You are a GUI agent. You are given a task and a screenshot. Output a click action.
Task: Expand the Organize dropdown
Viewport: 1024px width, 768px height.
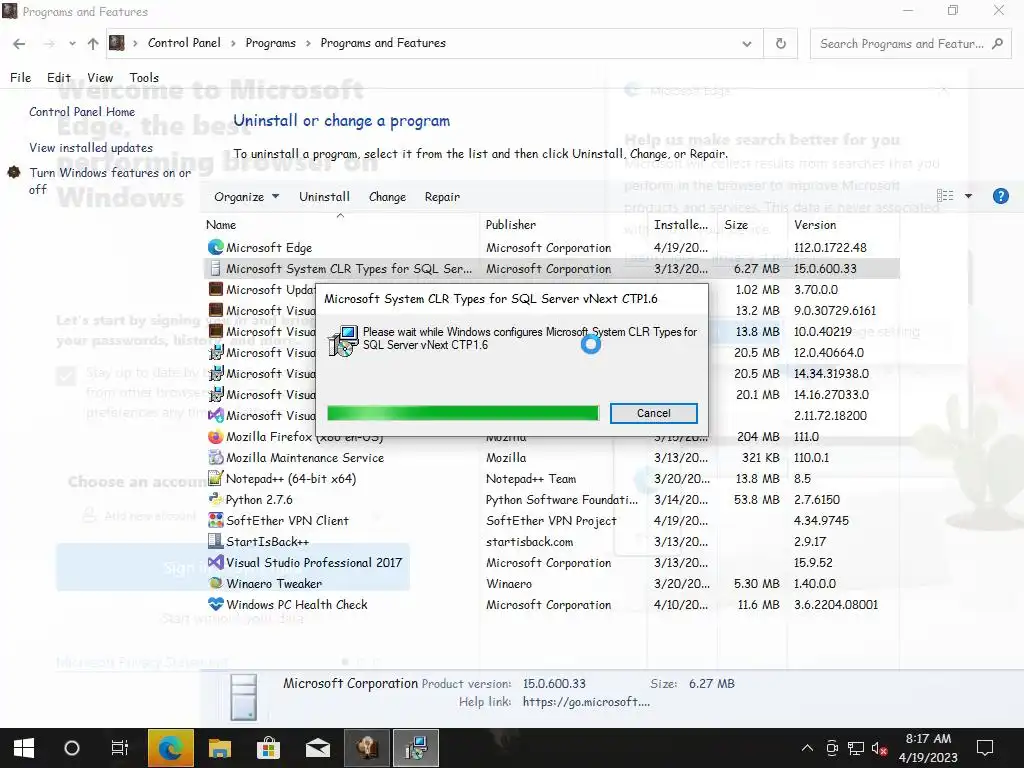click(246, 197)
